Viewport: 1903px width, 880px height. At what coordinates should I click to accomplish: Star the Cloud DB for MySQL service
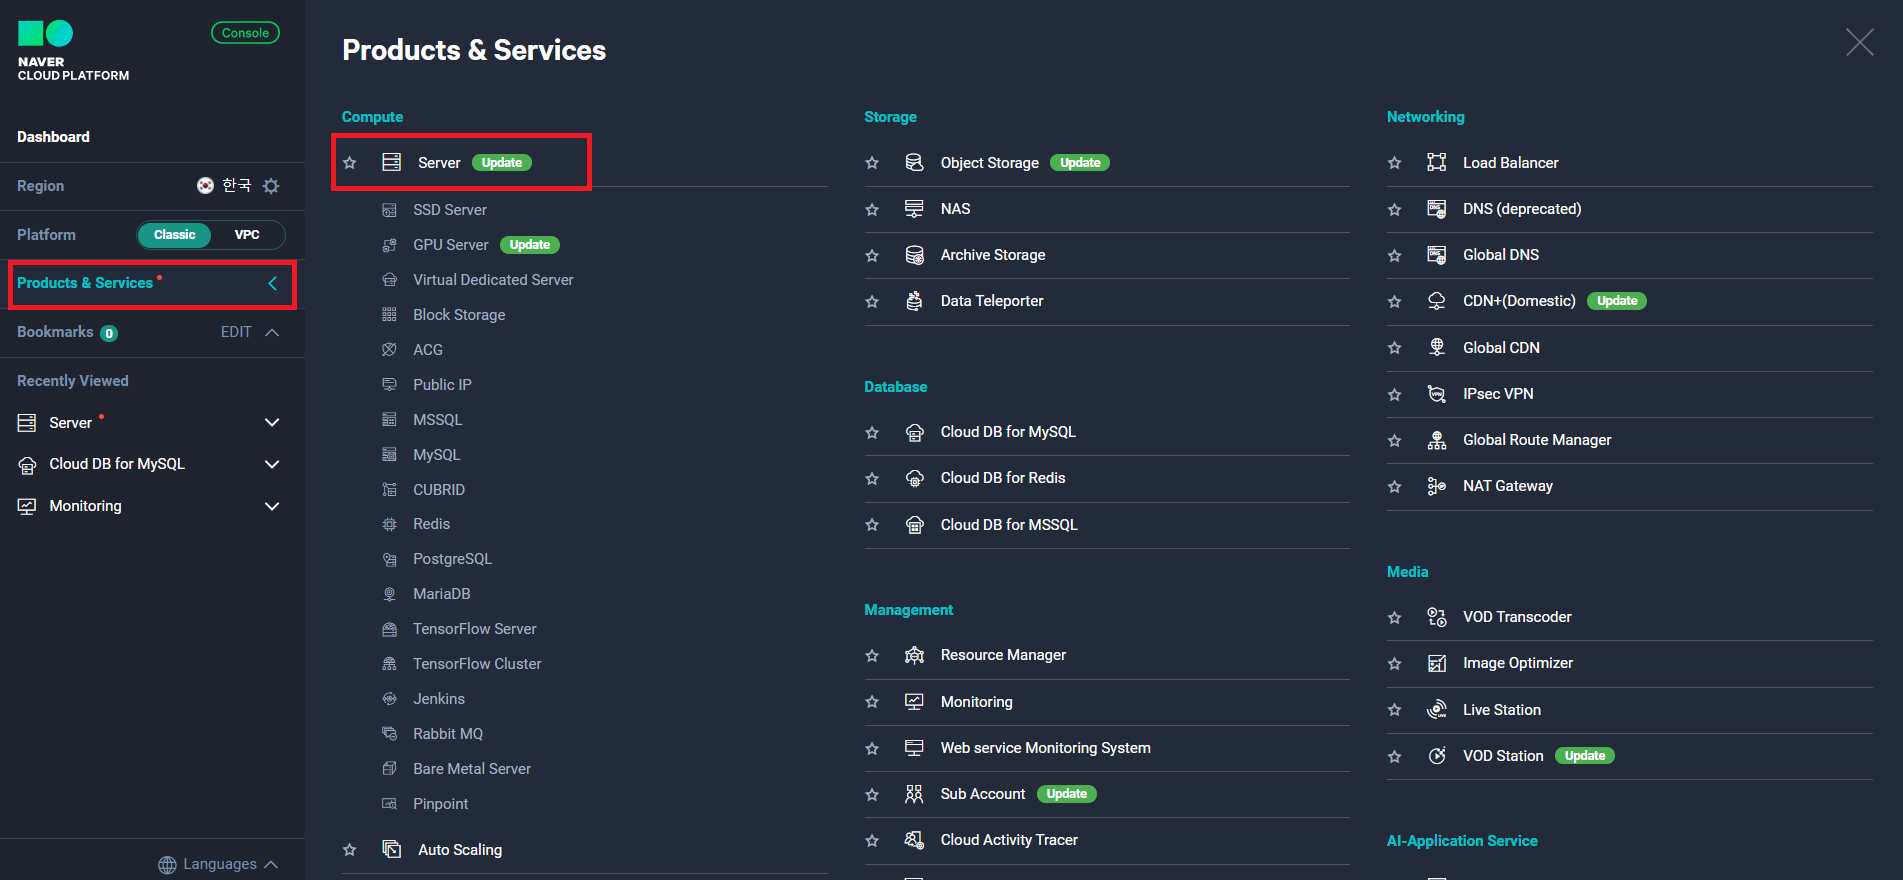click(872, 433)
